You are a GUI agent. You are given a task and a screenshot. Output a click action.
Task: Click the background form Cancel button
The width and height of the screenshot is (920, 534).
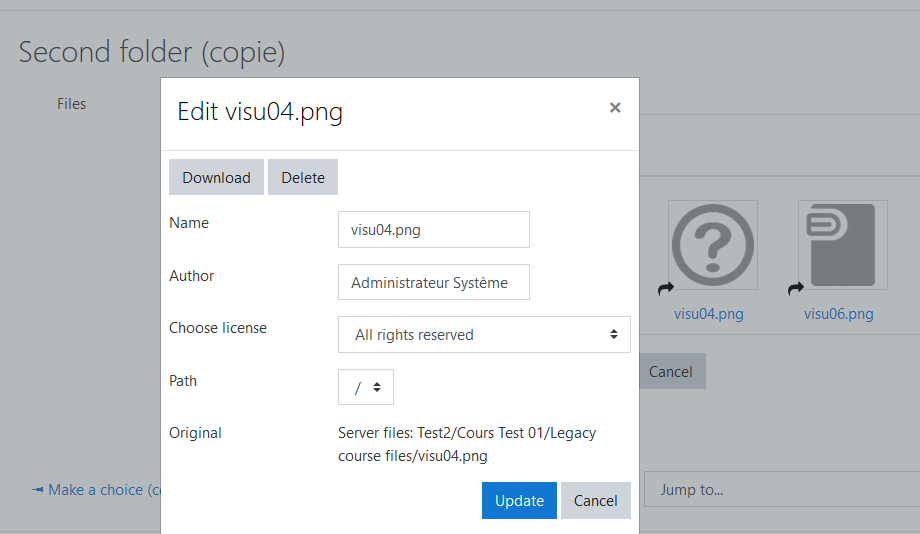pyautogui.click(x=672, y=371)
